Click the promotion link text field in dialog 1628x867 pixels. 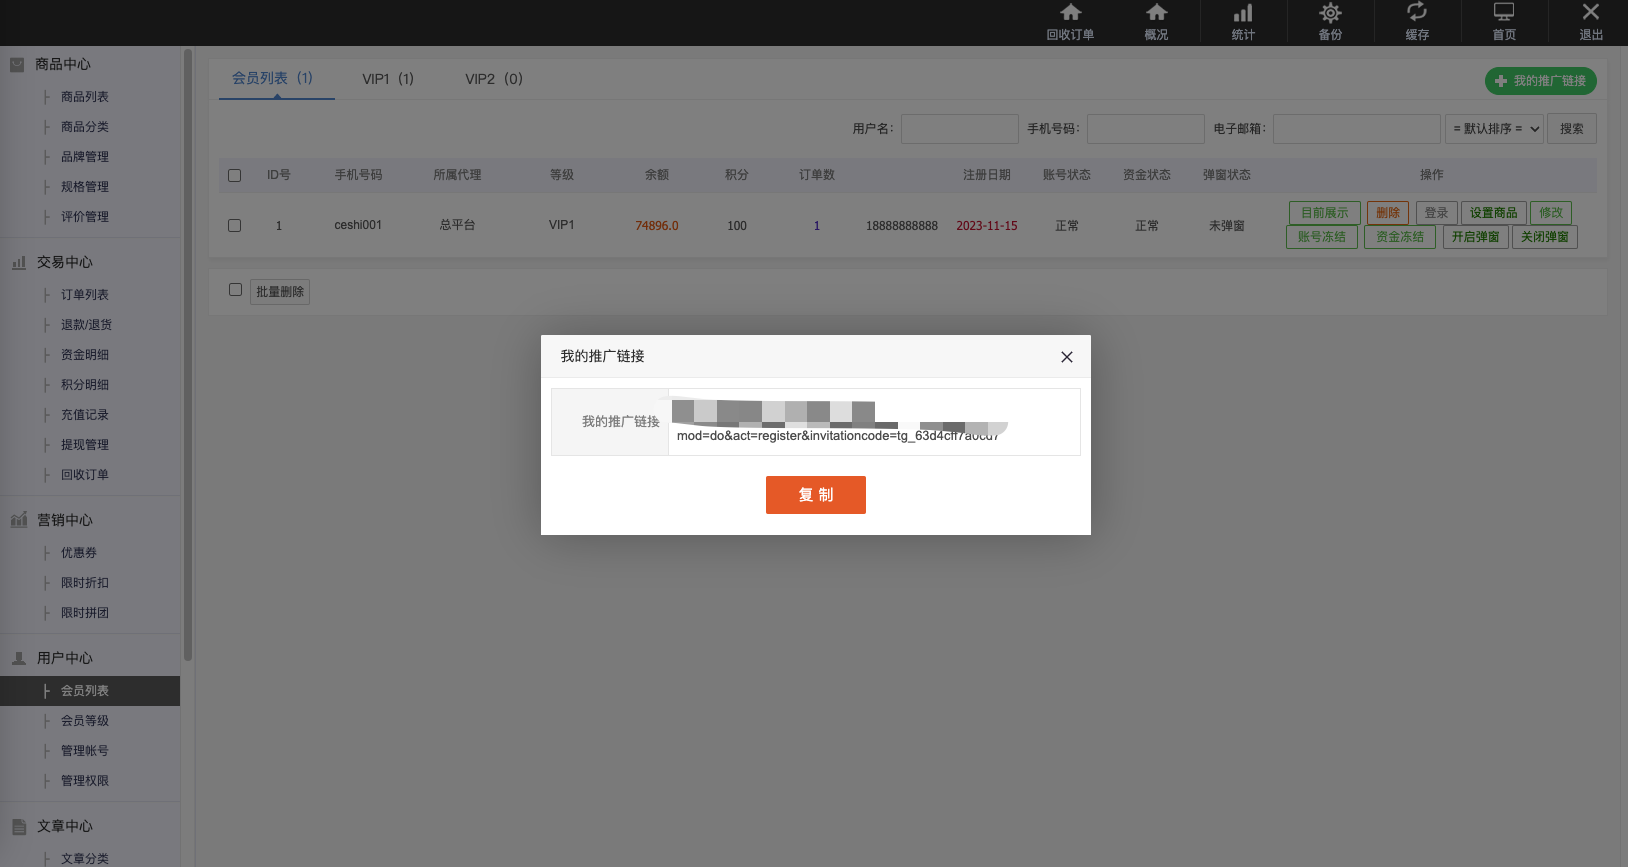874,422
